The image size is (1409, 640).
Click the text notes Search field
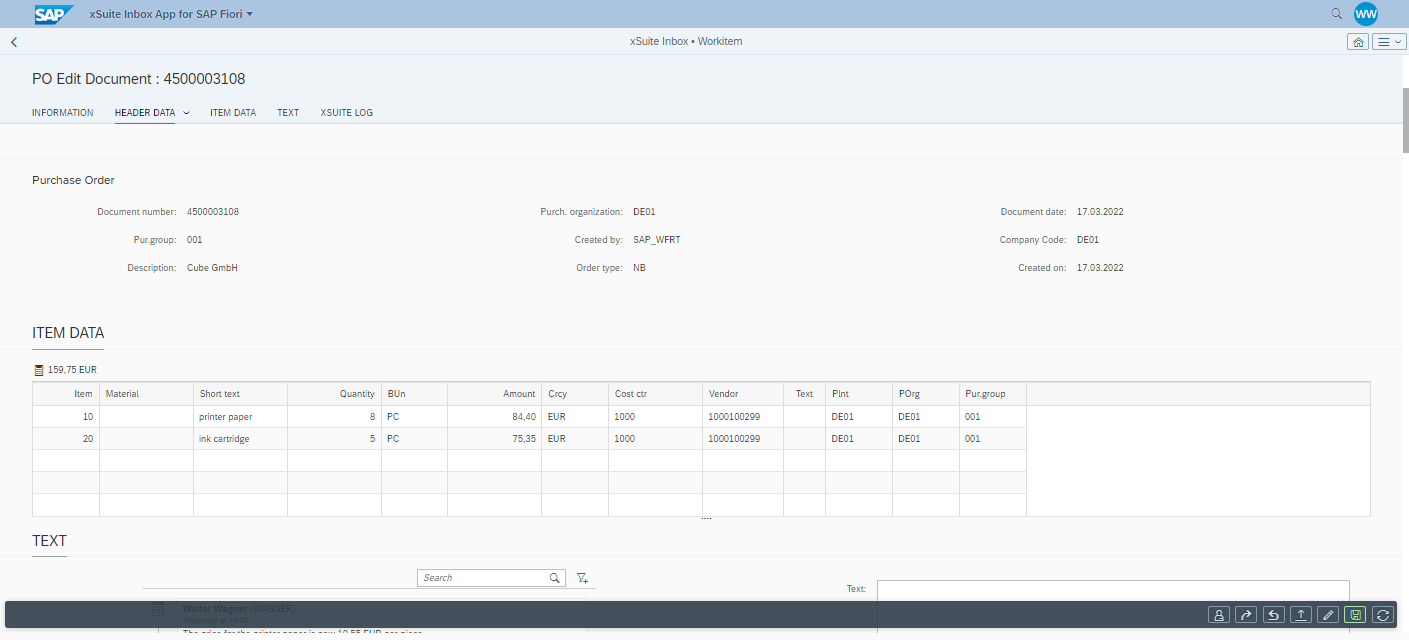click(483, 578)
